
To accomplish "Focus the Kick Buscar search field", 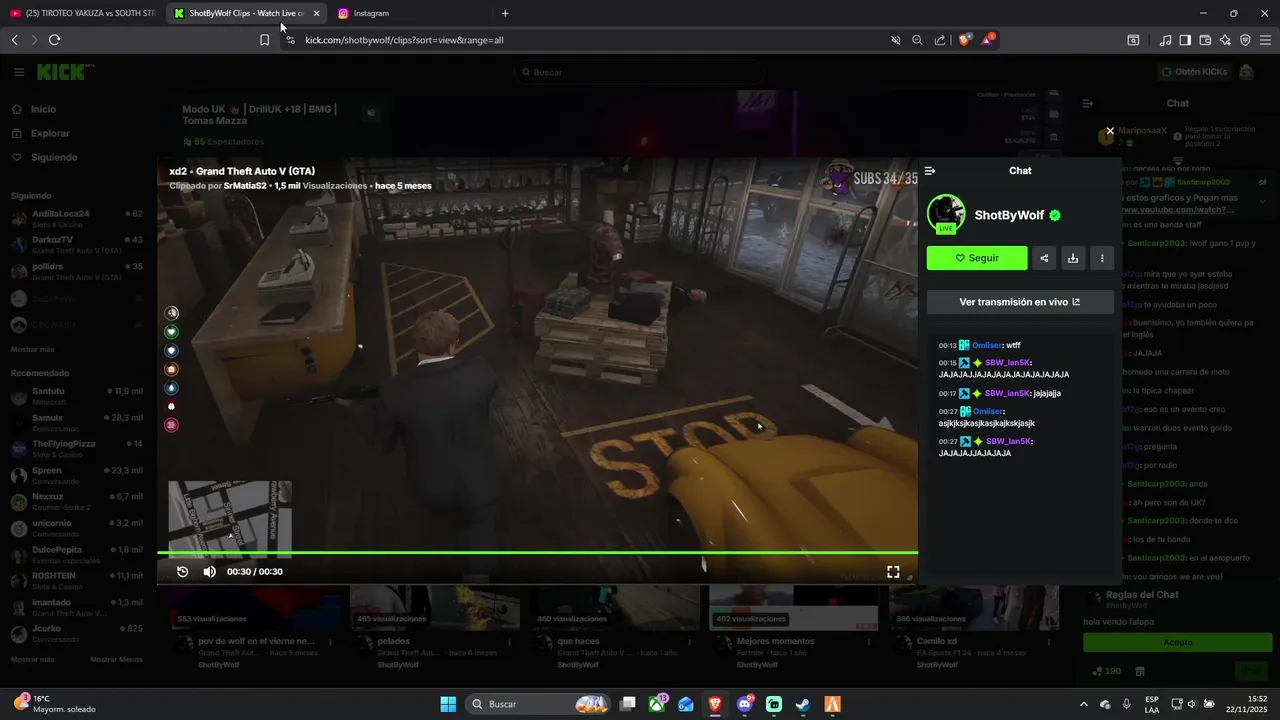I will click(x=640, y=72).
